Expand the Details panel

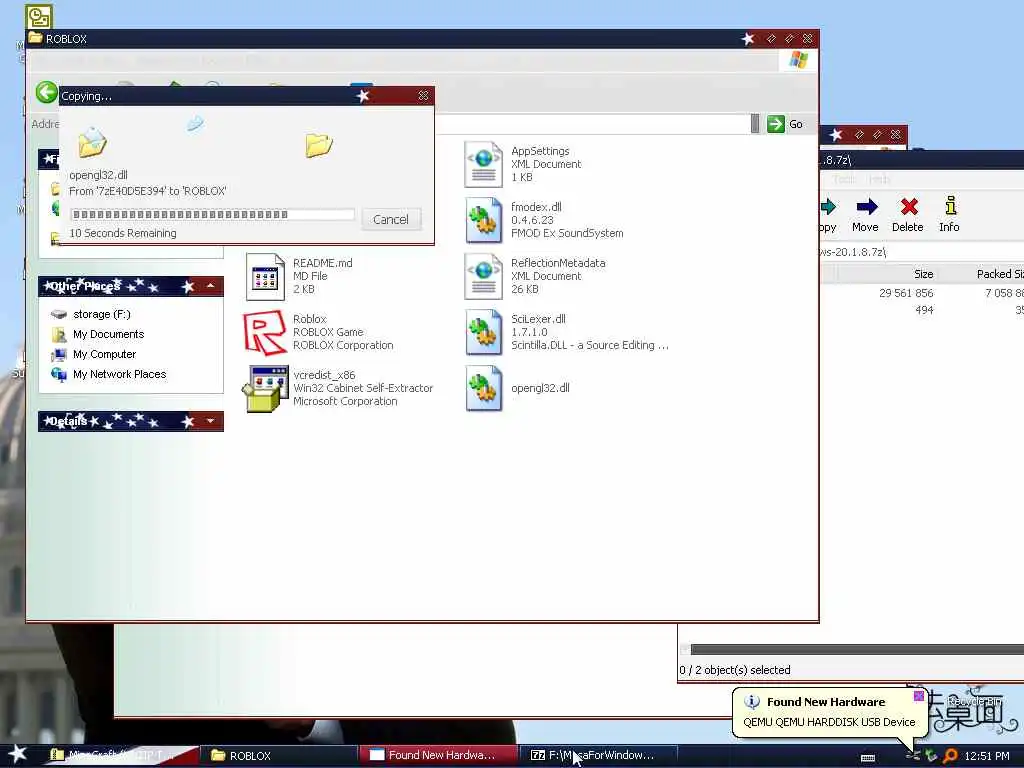(210, 421)
